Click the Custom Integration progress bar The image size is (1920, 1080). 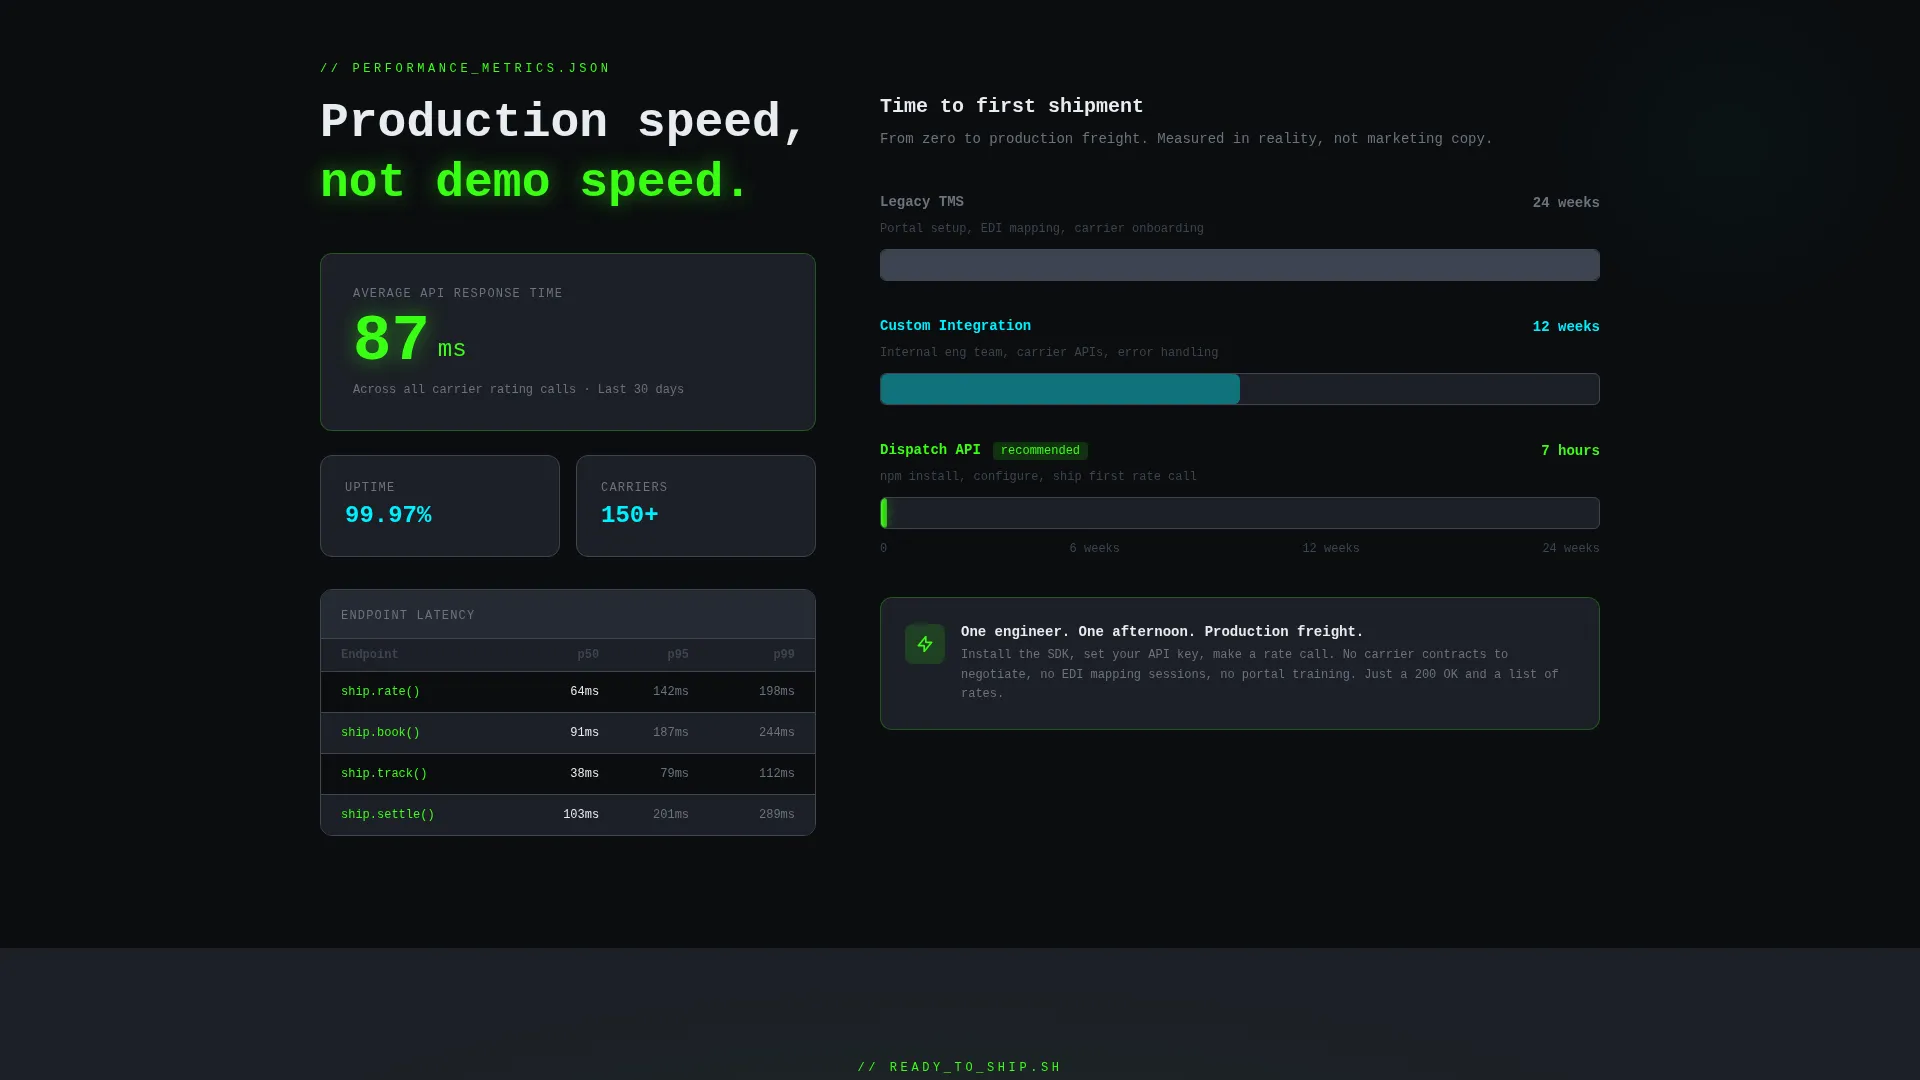1239,389
